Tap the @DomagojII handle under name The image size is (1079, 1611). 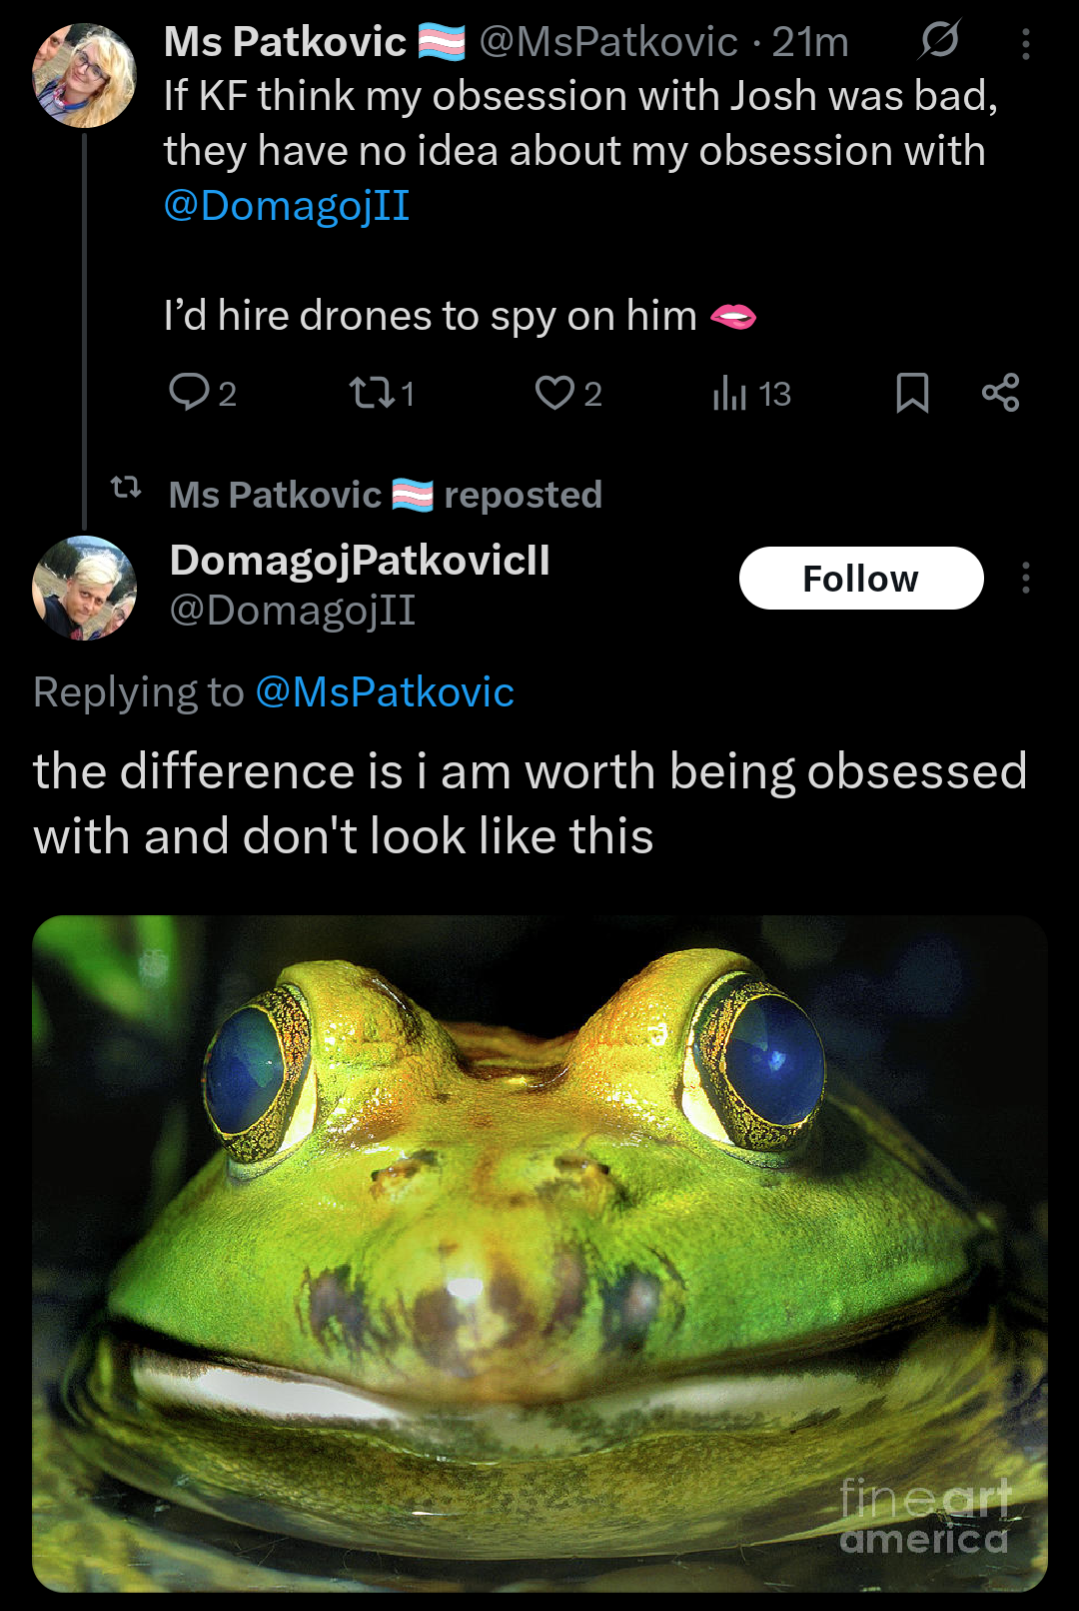click(x=292, y=610)
